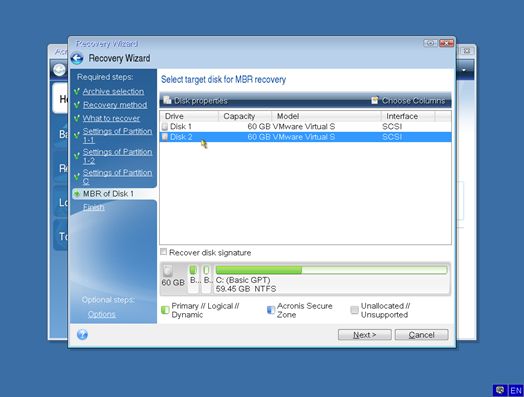
Task: Open the optional Options step
Action: (x=102, y=314)
